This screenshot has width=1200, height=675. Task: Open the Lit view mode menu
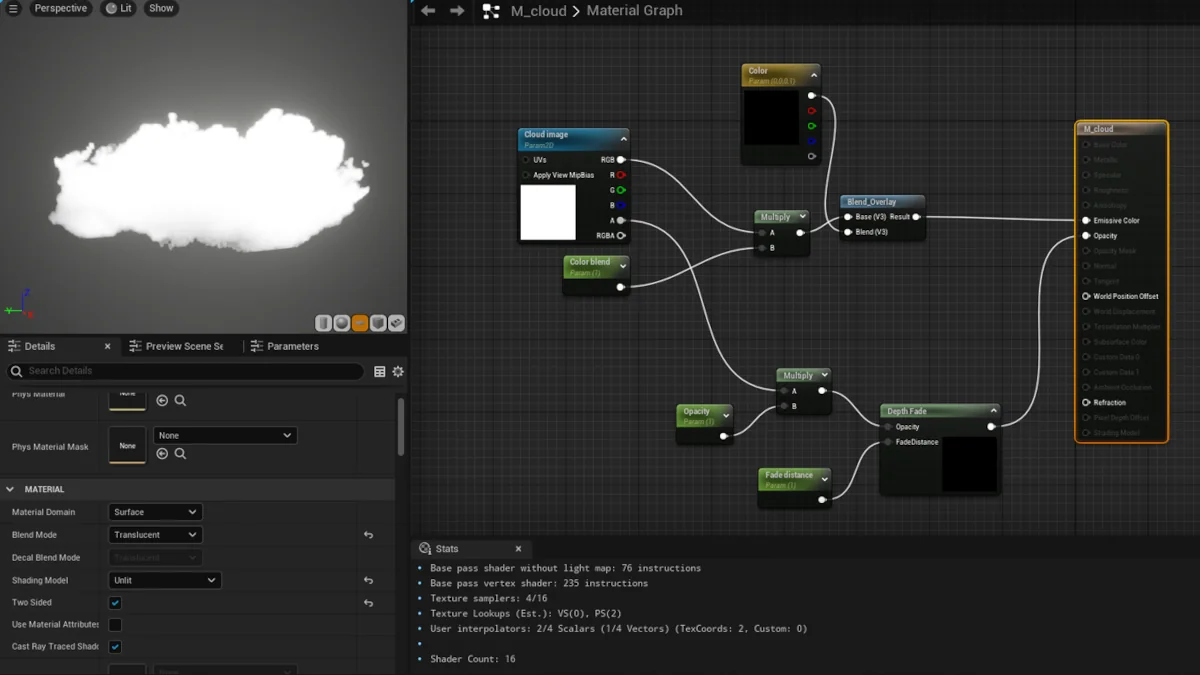[119, 8]
